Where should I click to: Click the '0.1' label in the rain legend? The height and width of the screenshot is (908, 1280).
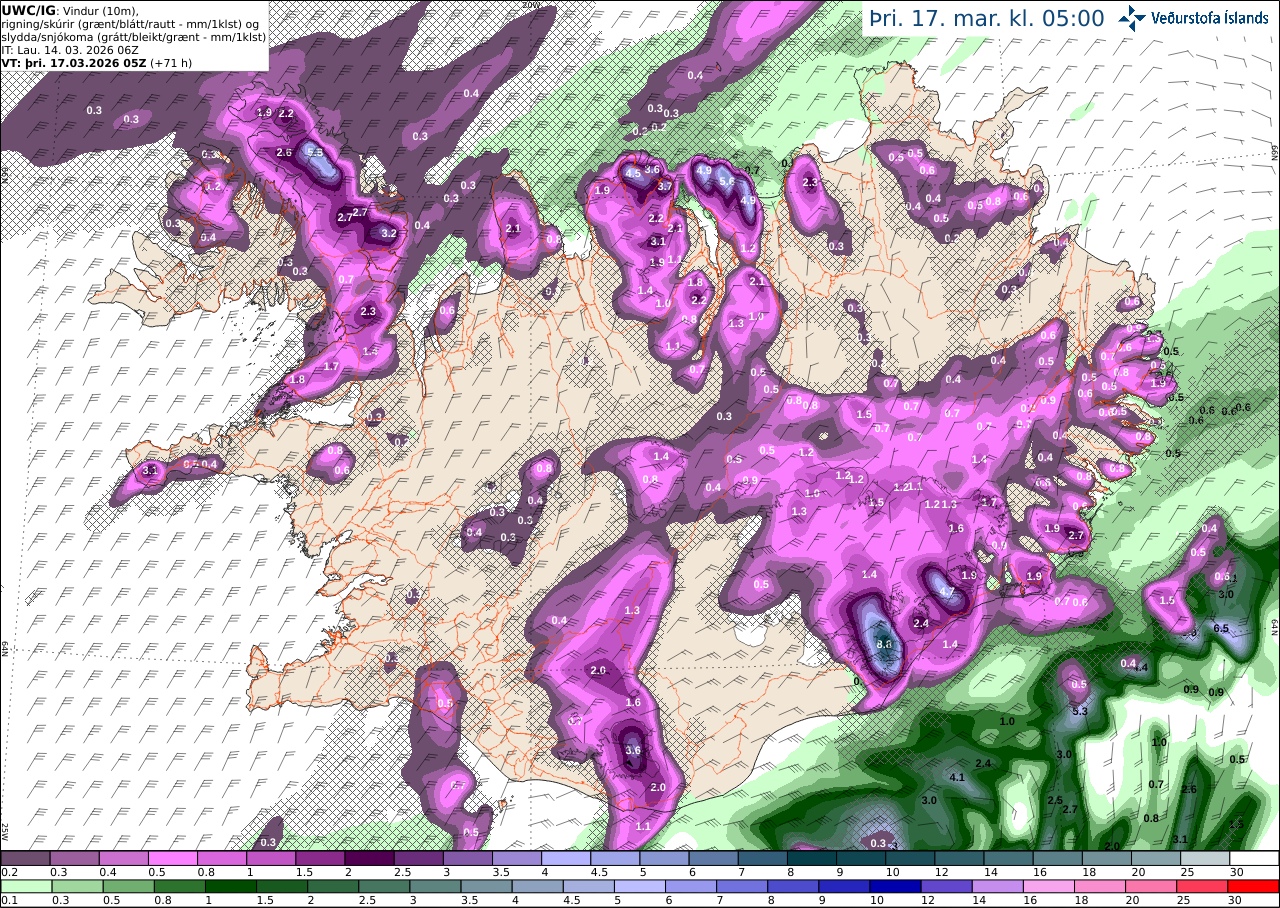click(8, 900)
